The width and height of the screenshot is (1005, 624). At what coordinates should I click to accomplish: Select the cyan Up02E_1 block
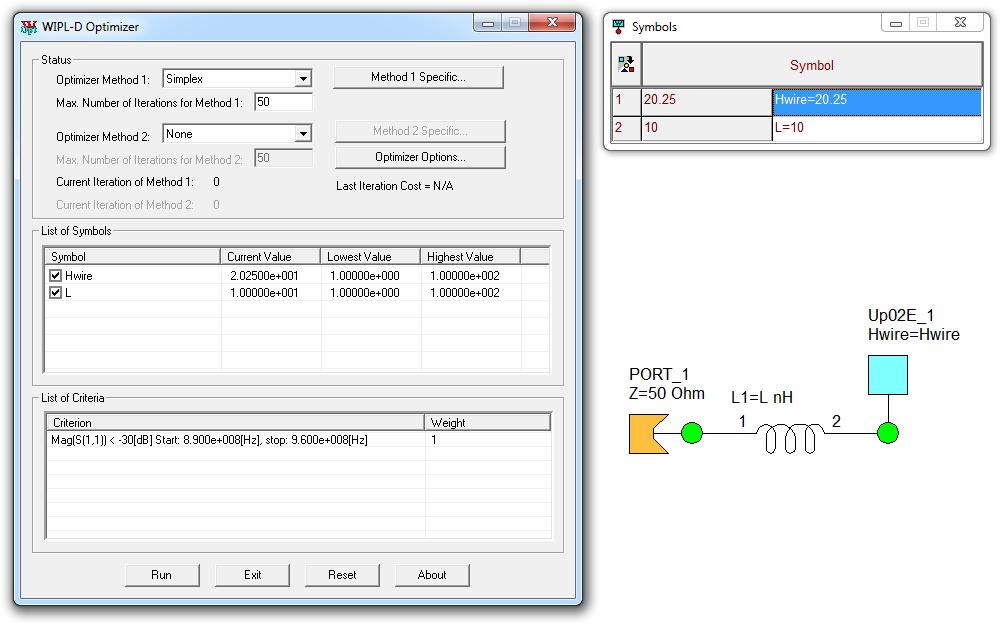(888, 375)
